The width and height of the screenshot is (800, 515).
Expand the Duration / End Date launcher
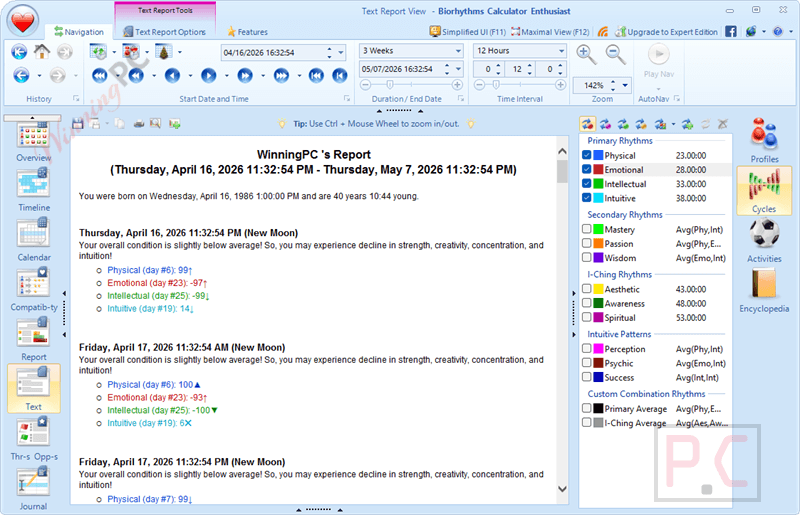(x=460, y=98)
